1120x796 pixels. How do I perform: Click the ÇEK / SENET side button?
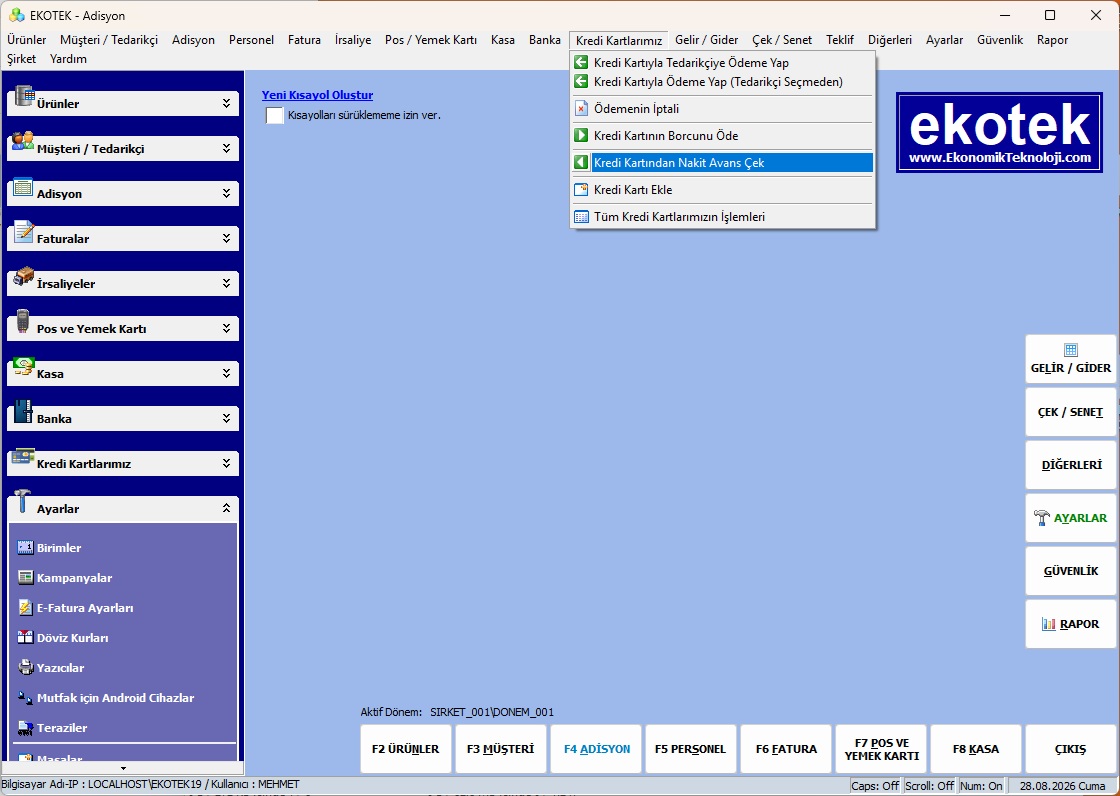[x=1071, y=412]
